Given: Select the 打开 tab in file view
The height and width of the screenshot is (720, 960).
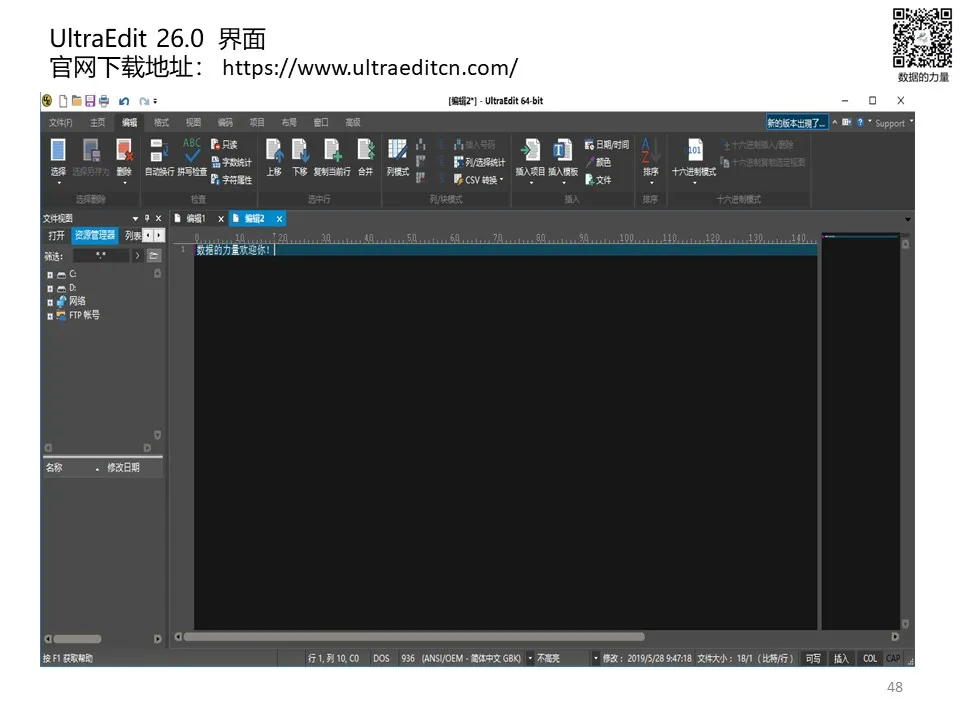Looking at the screenshot, I should (56, 235).
